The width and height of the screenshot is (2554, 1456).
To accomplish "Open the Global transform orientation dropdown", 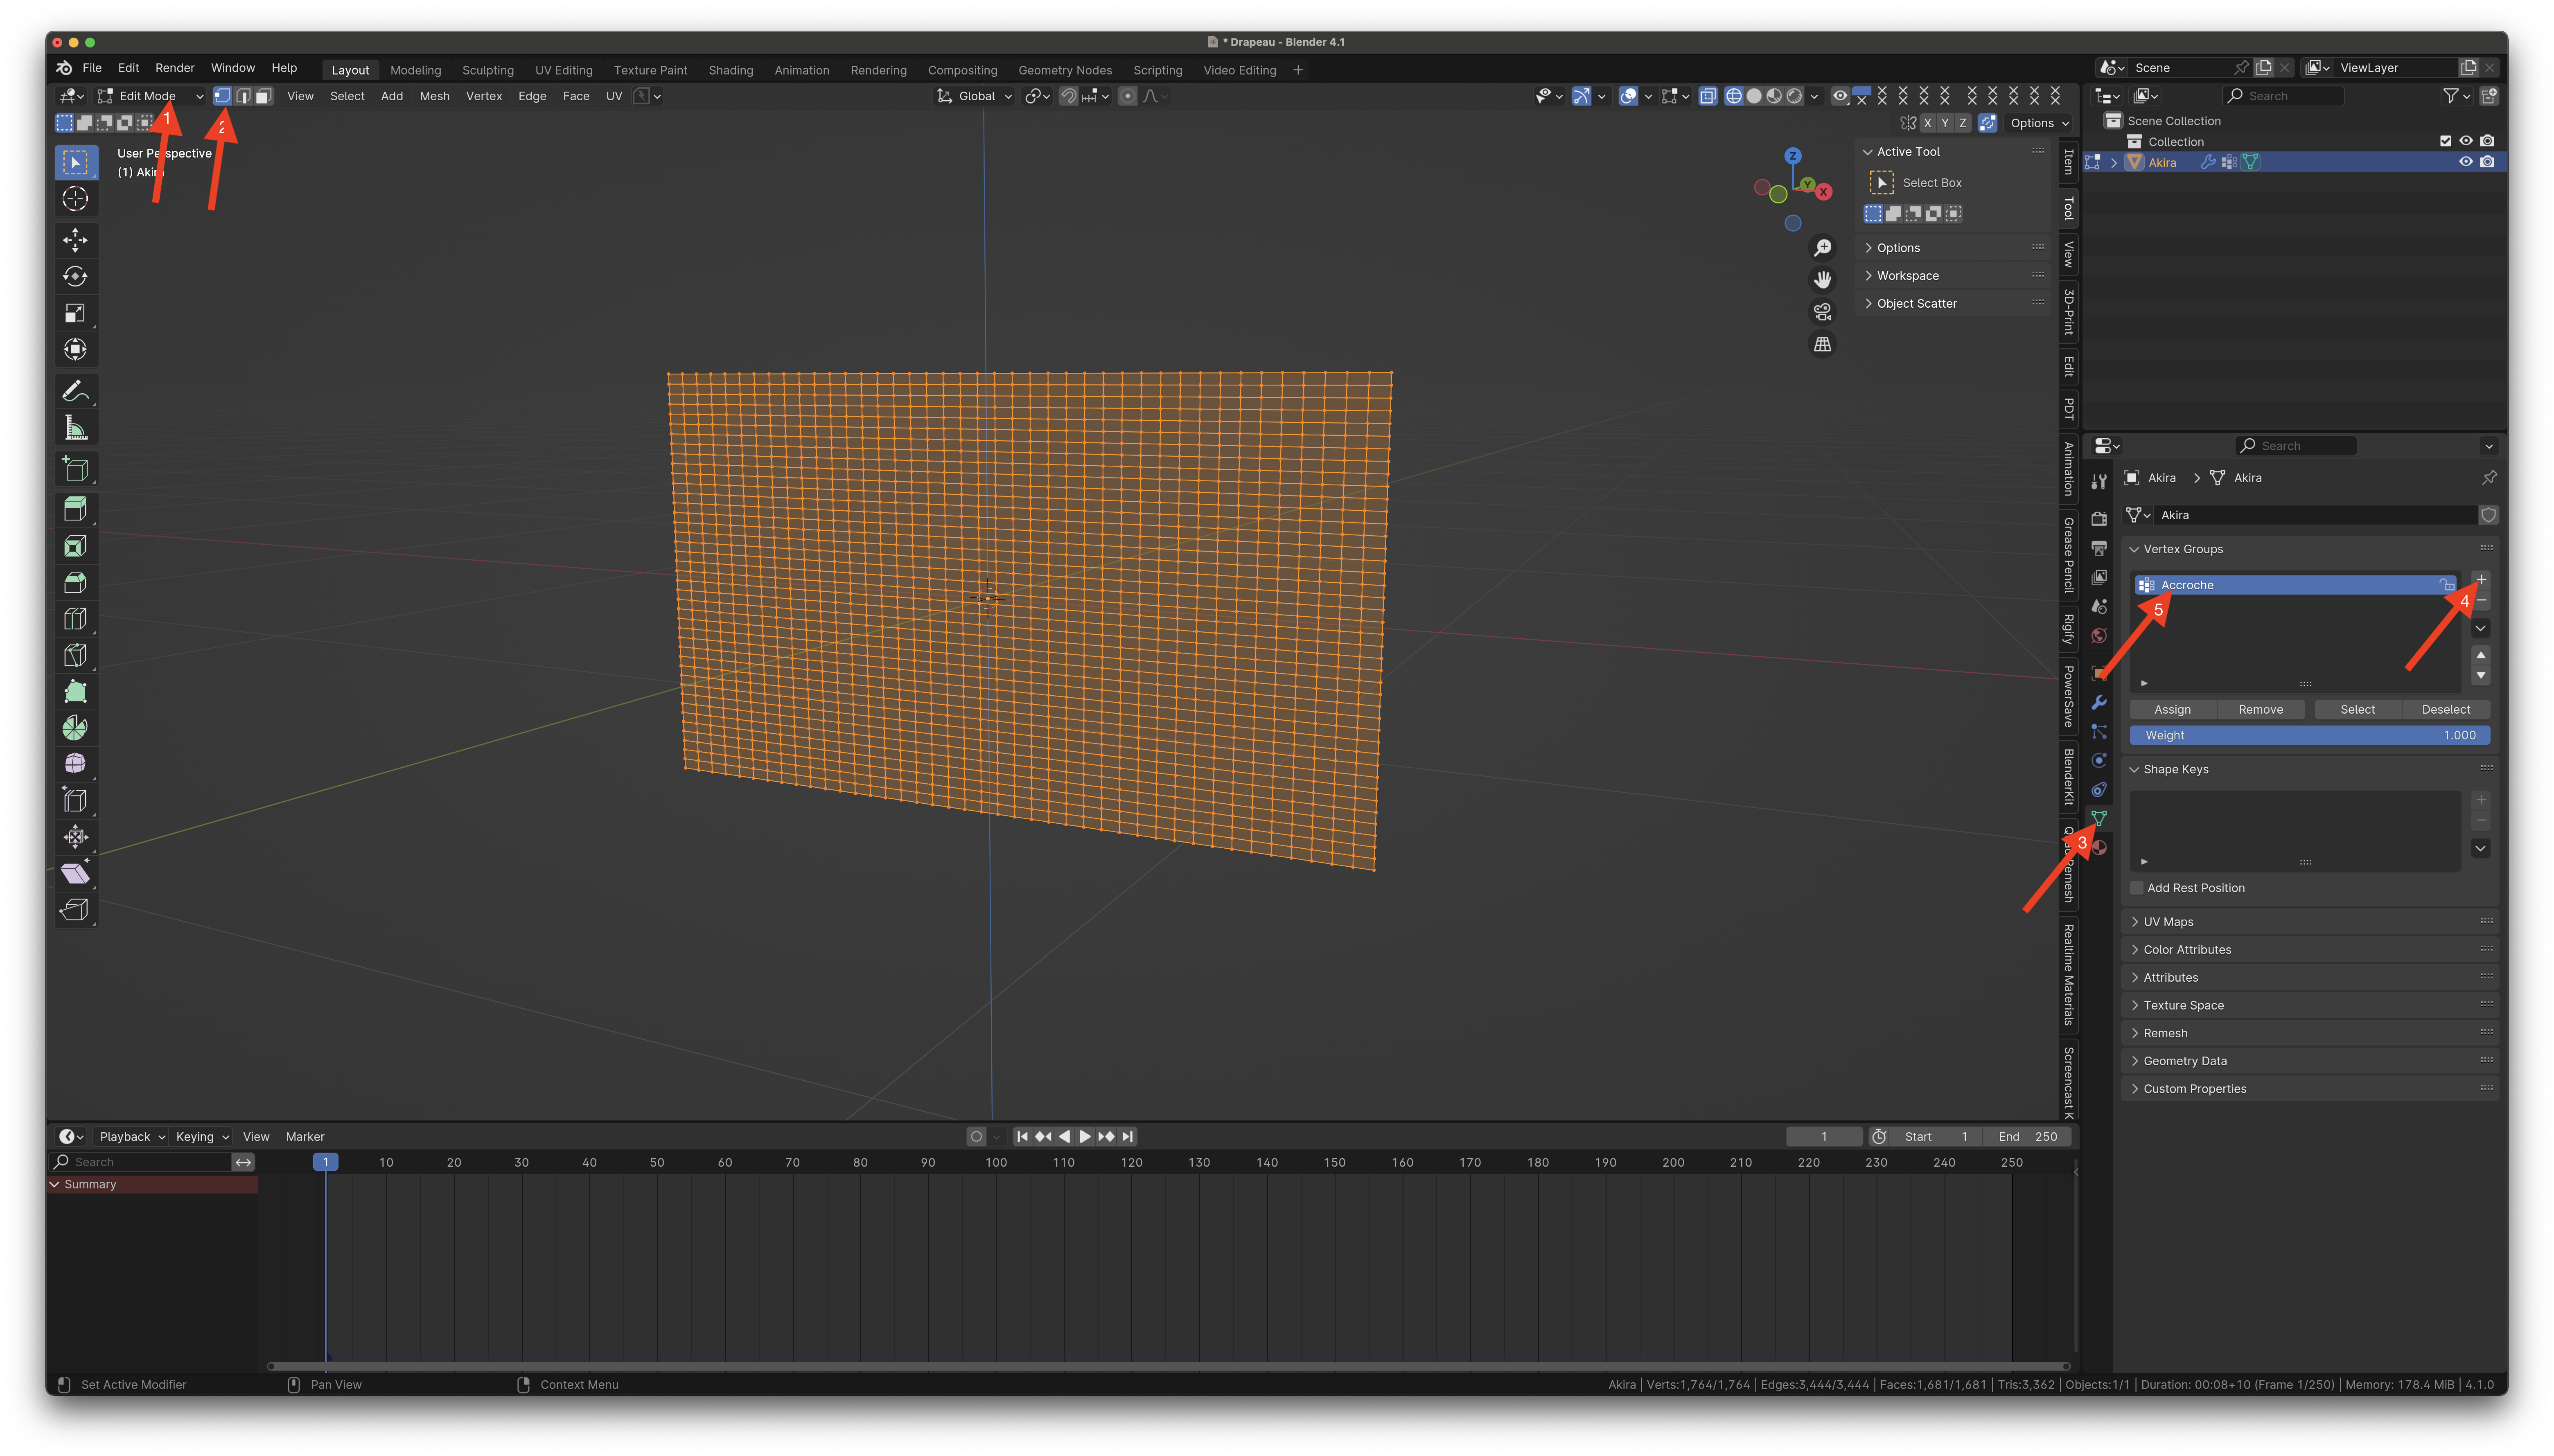I will [975, 96].
